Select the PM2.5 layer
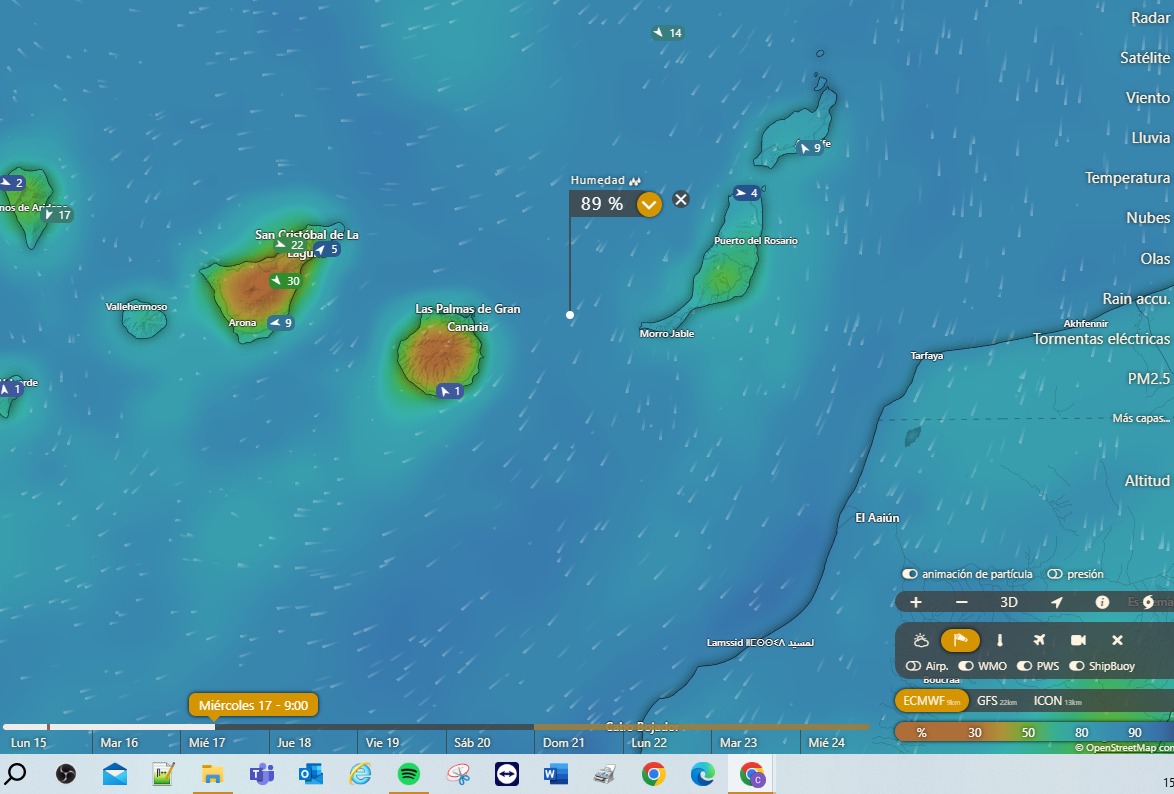 (1149, 379)
